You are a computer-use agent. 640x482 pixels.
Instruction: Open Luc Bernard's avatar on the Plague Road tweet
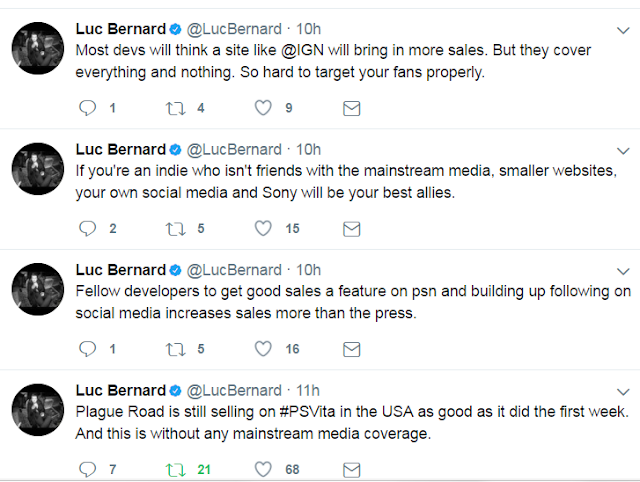click(x=38, y=410)
